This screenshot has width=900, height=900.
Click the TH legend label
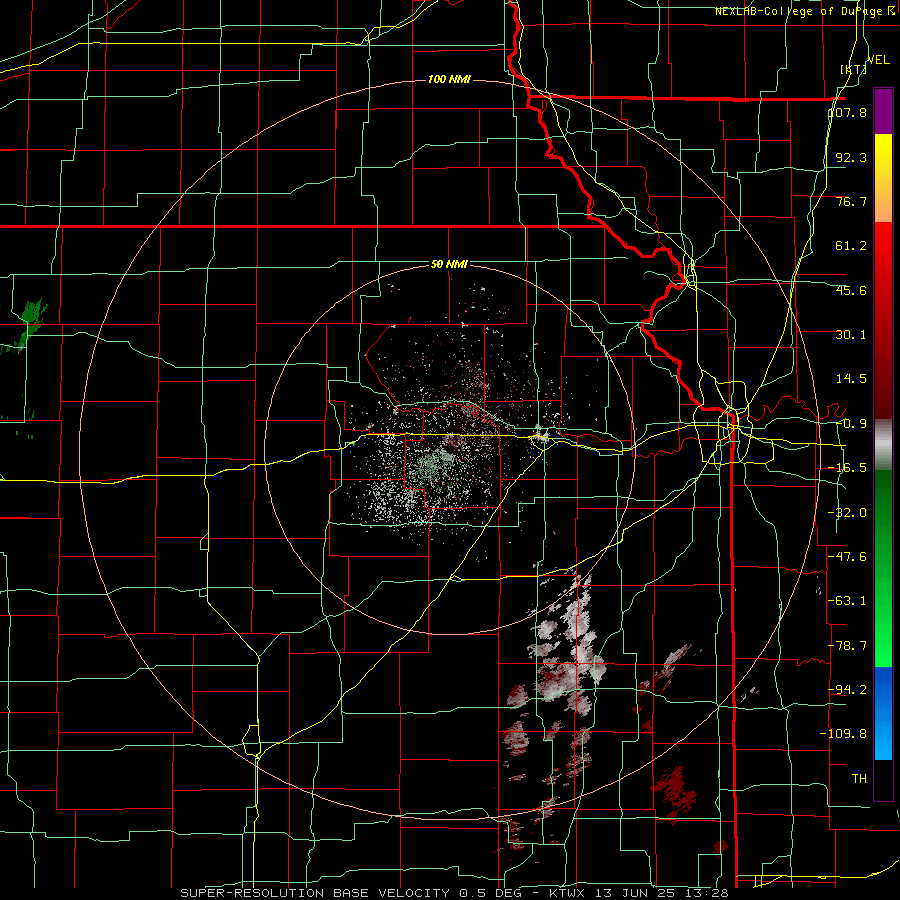[859, 779]
